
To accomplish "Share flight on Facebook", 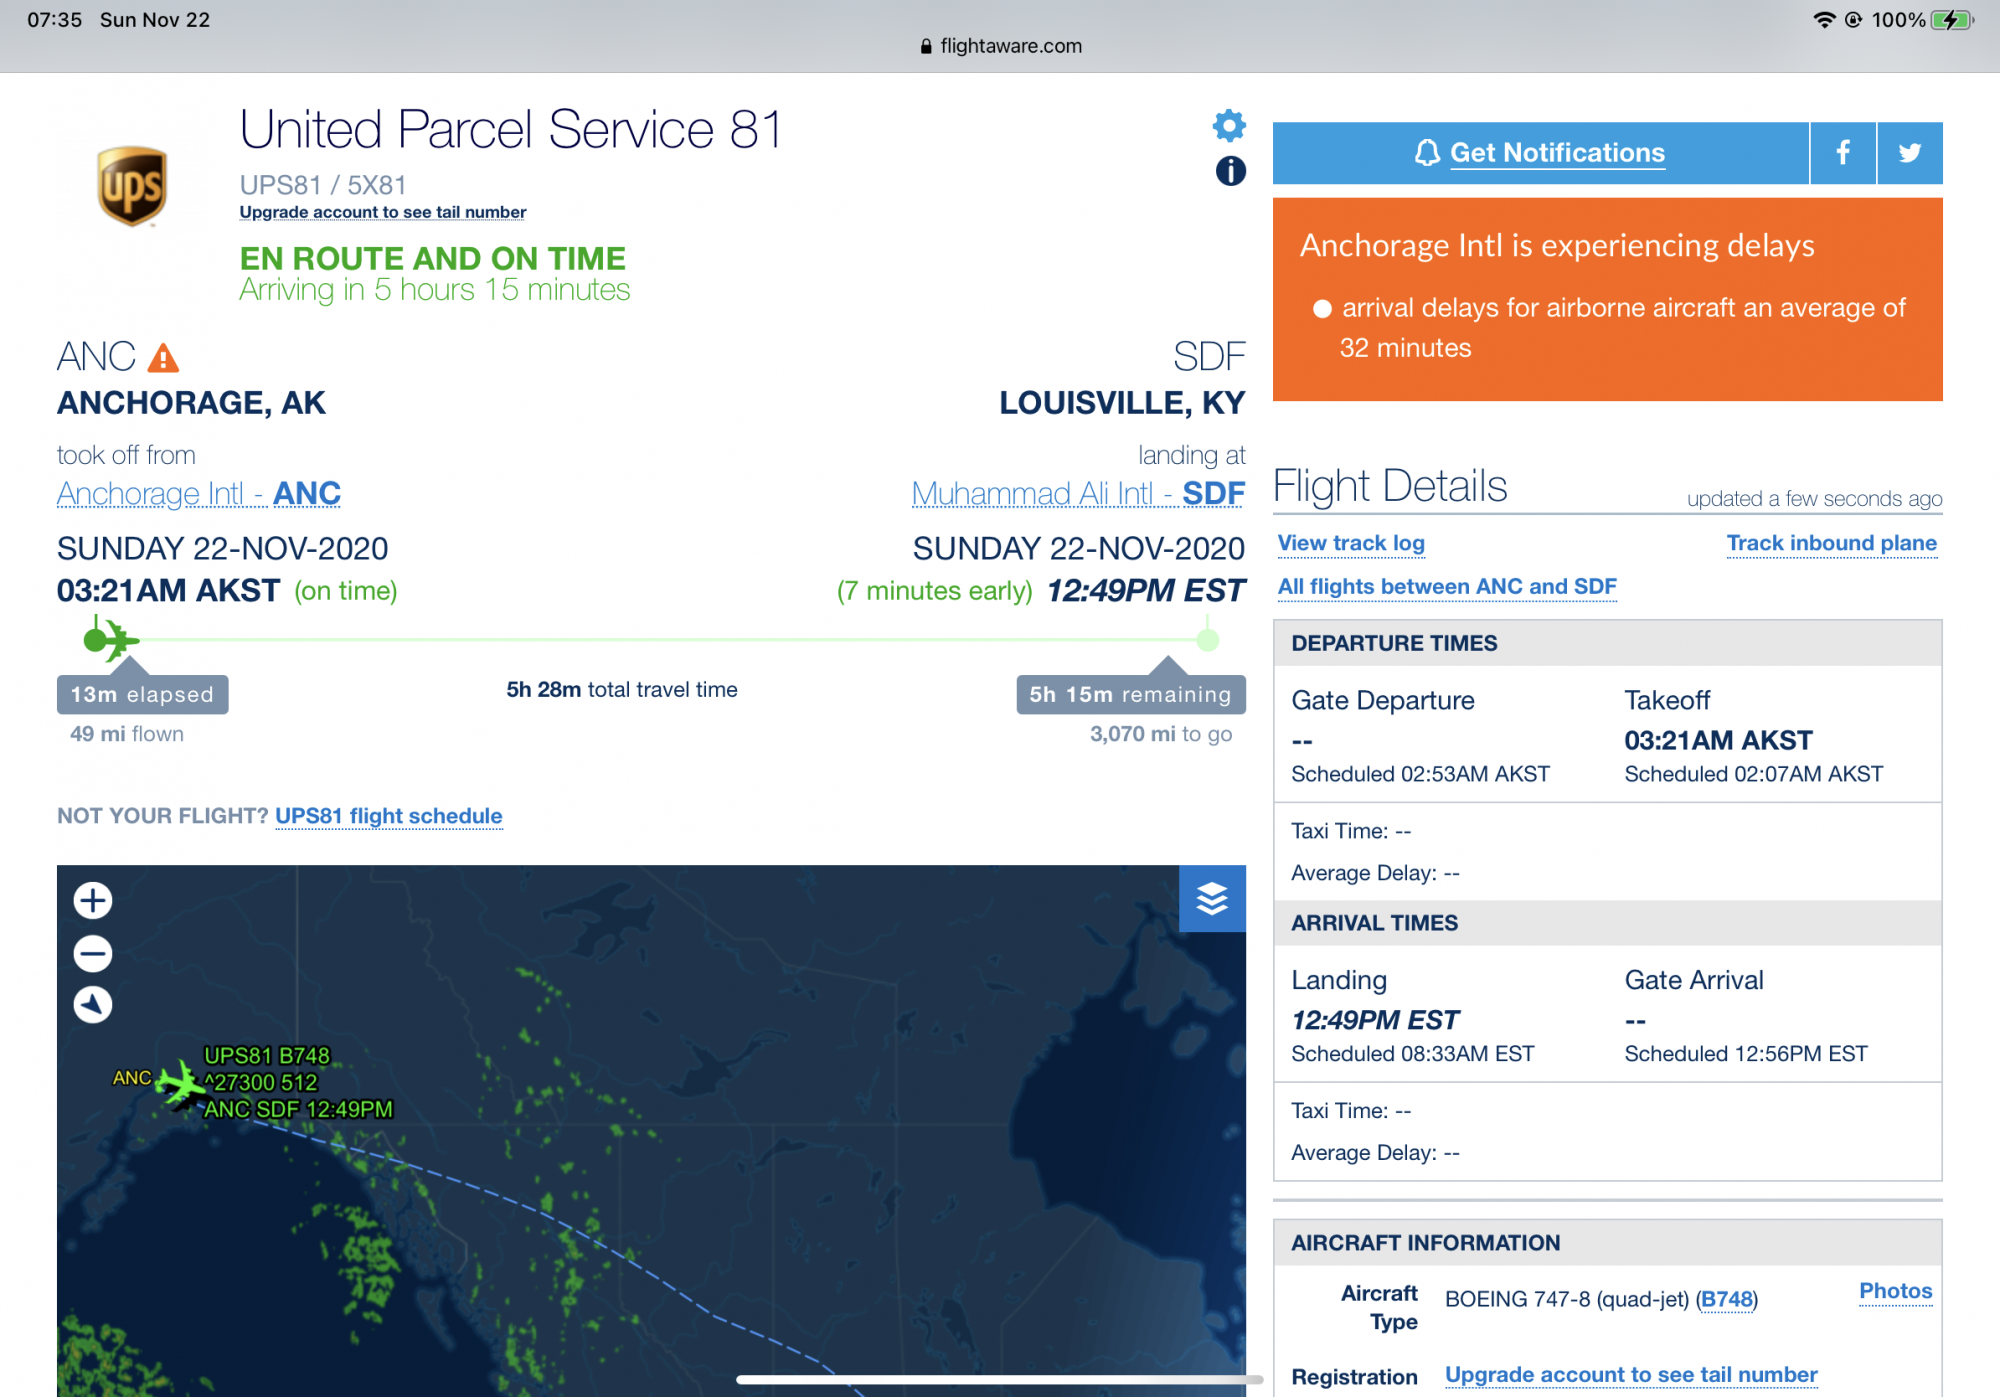I will 1842,153.
